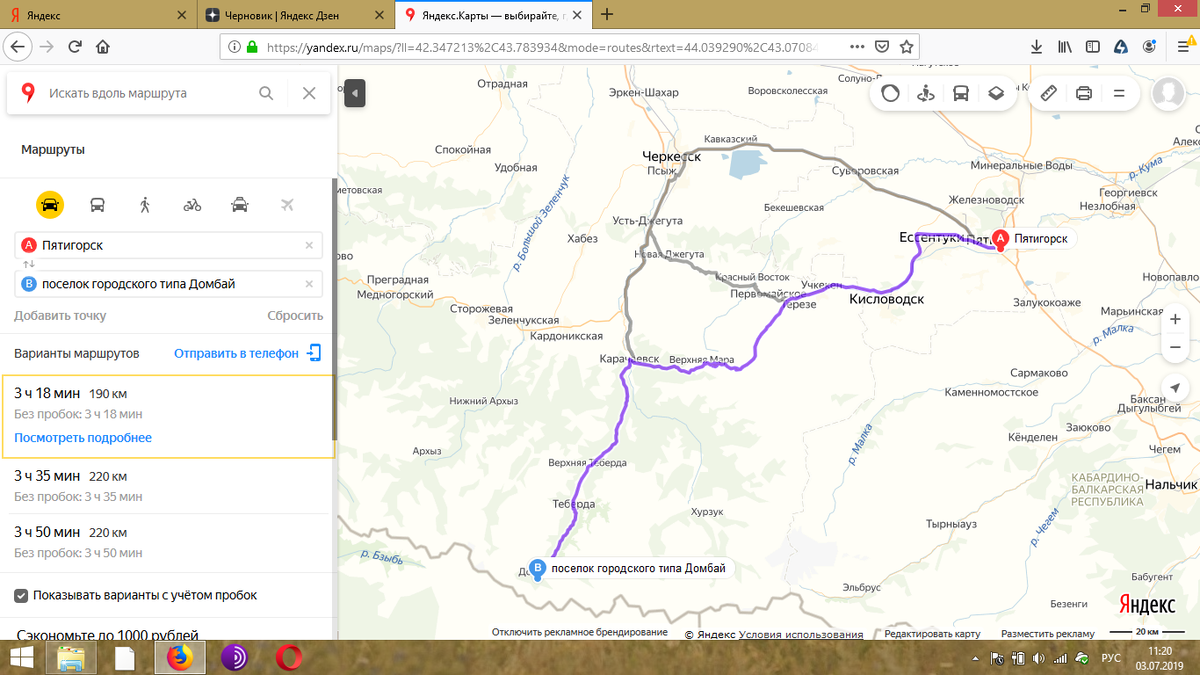Toggle traffic layer on the map
This screenshot has width=1200, height=675.
pyautogui.click(x=890, y=94)
